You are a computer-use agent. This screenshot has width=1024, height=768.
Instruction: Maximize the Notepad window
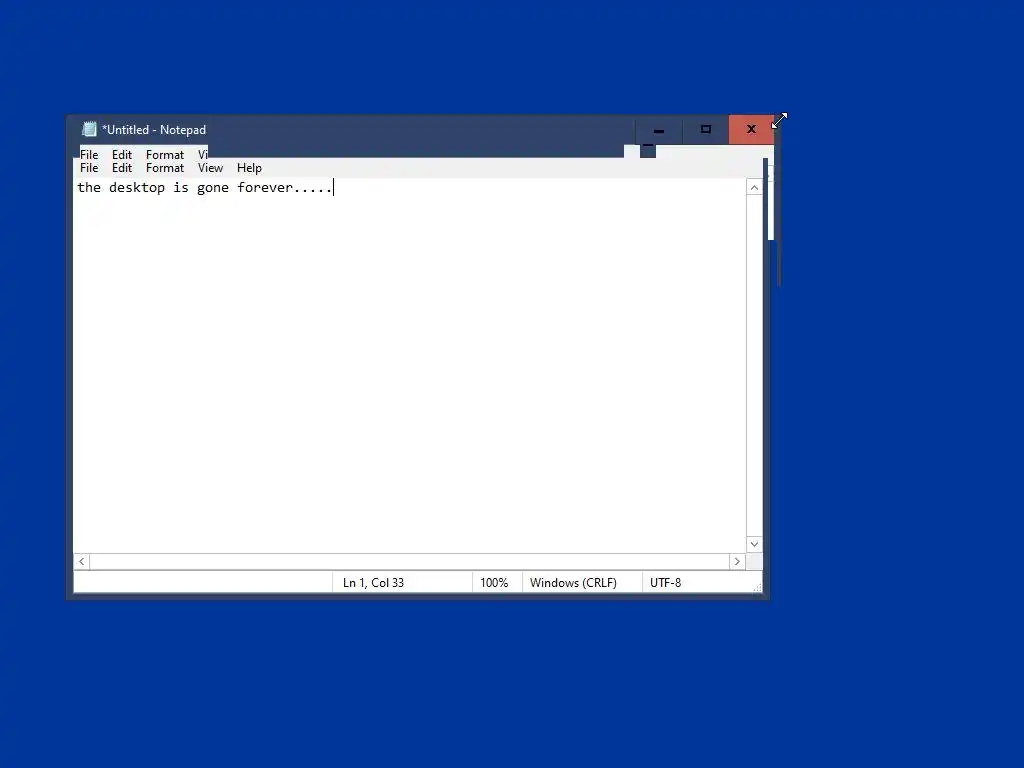(x=705, y=130)
